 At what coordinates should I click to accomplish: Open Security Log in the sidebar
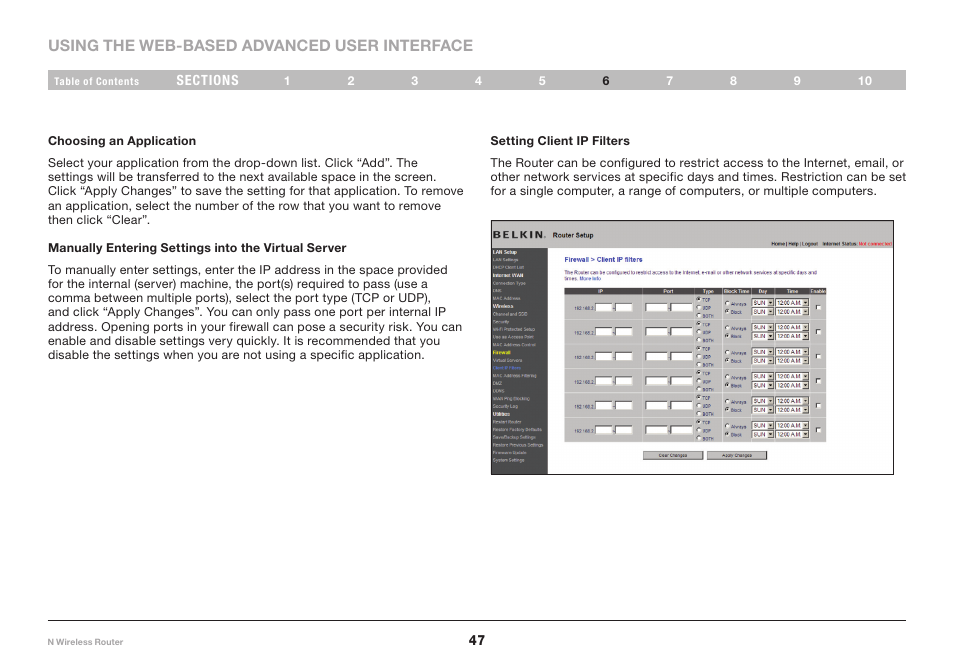[x=506, y=406]
